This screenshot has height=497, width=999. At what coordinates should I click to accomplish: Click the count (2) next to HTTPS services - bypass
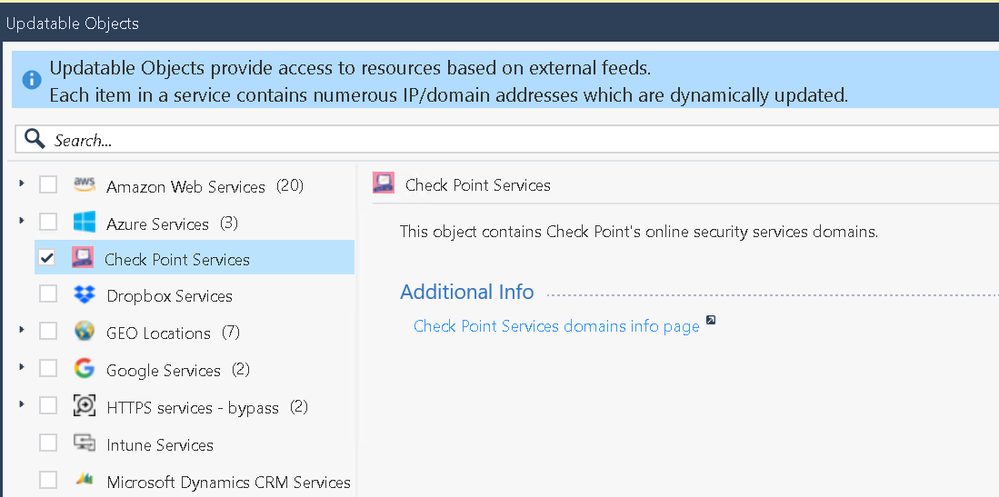[x=299, y=407]
